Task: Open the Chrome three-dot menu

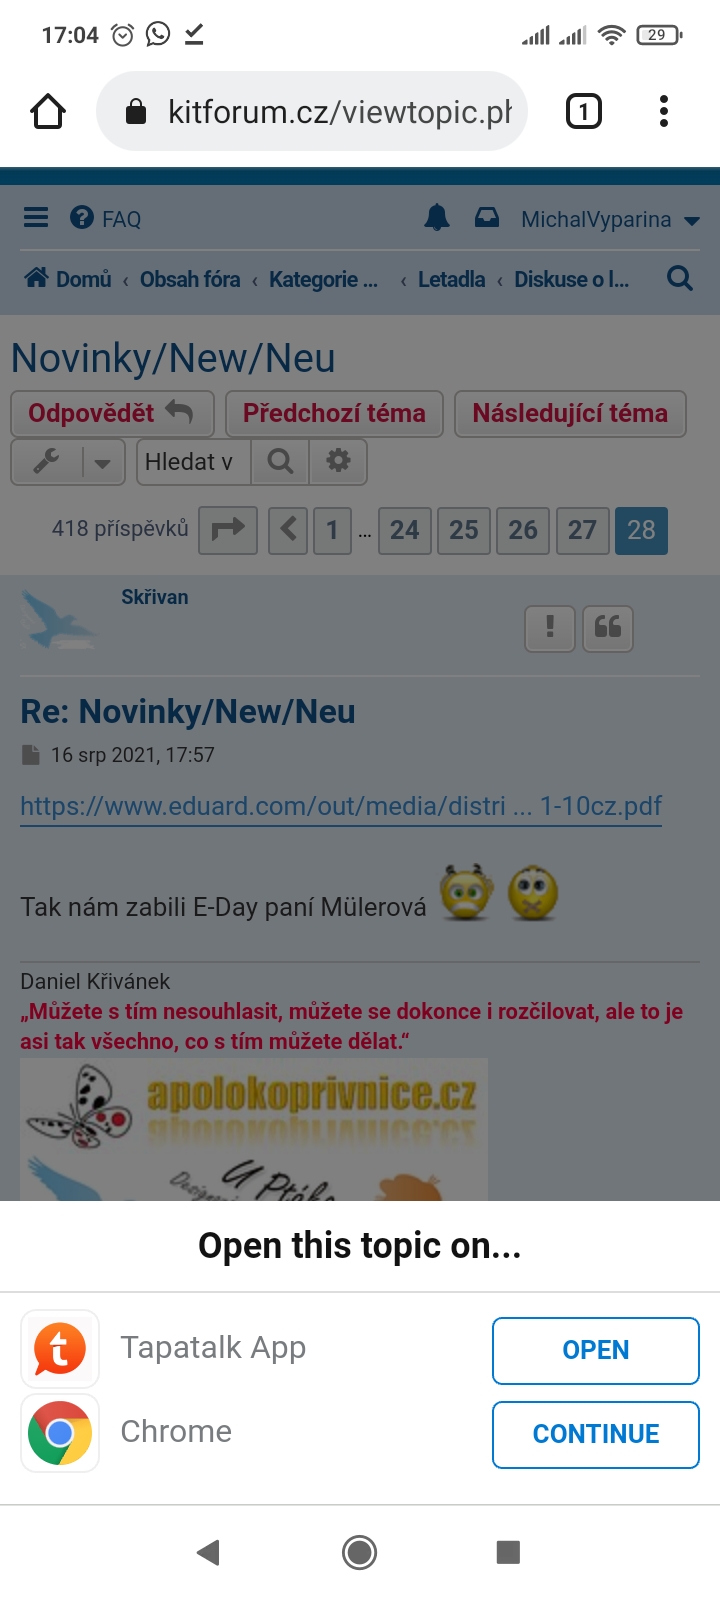Action: click(664, 111)
